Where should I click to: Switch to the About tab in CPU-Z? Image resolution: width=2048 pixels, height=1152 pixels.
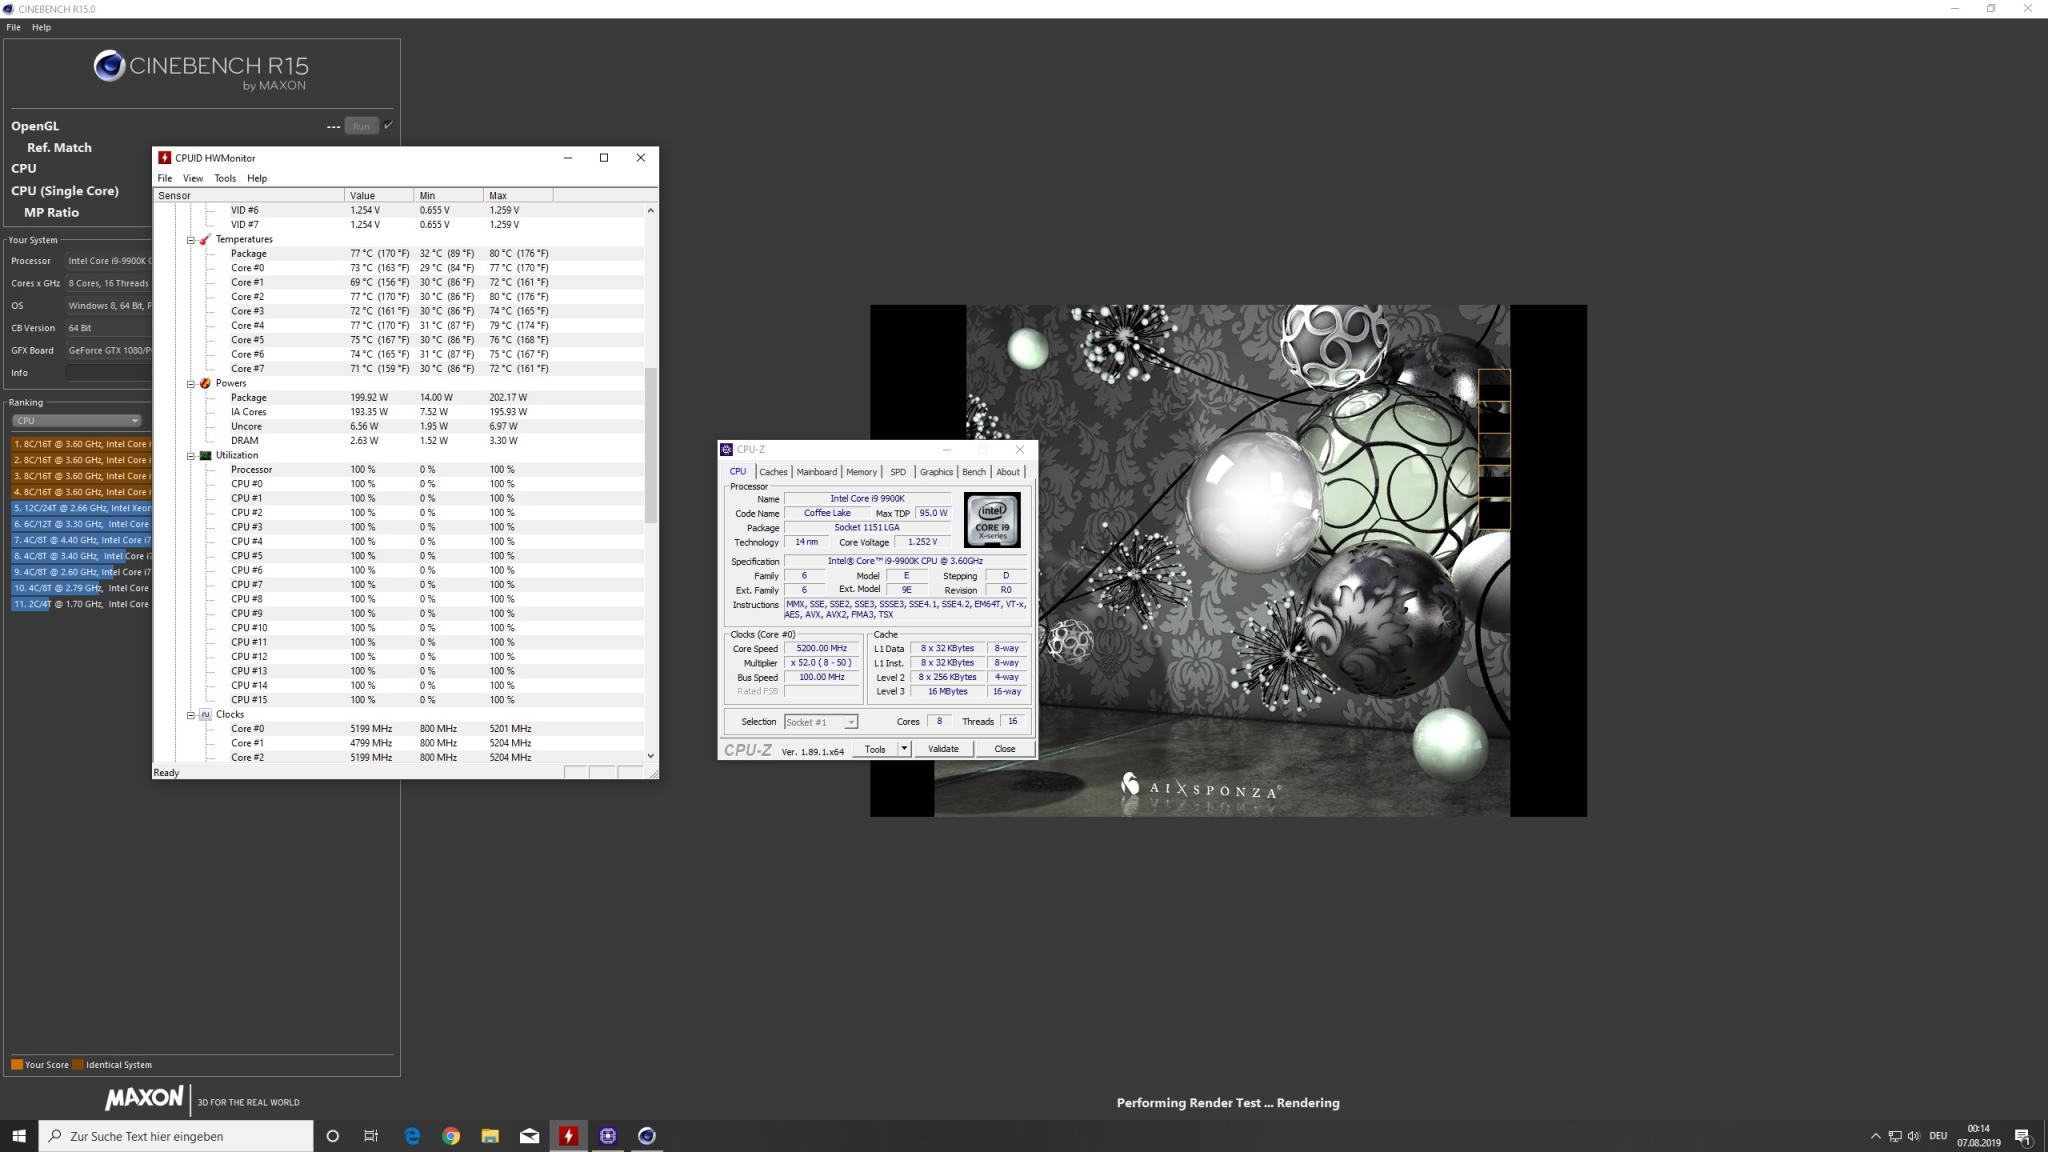[1008, 472]
